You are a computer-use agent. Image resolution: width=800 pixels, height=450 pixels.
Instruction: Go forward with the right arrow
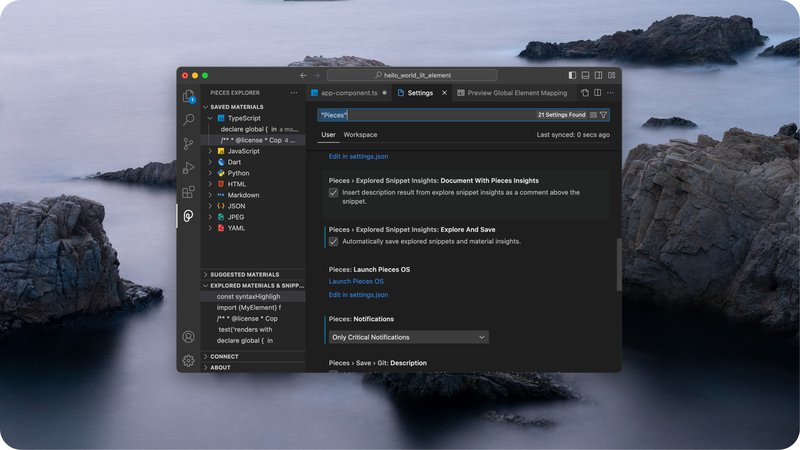(316, 76)
